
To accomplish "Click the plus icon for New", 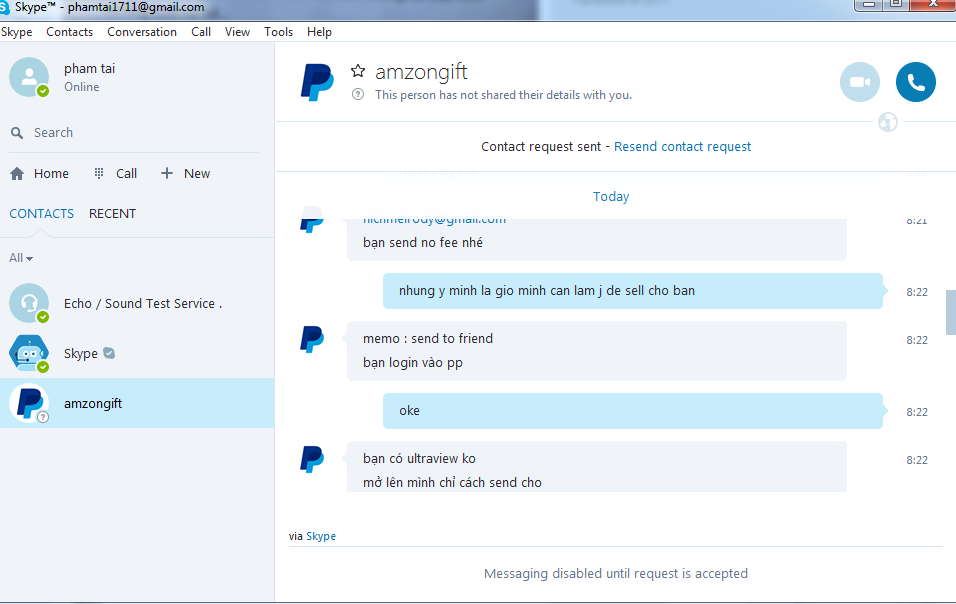I will click(x=167, y=174).
